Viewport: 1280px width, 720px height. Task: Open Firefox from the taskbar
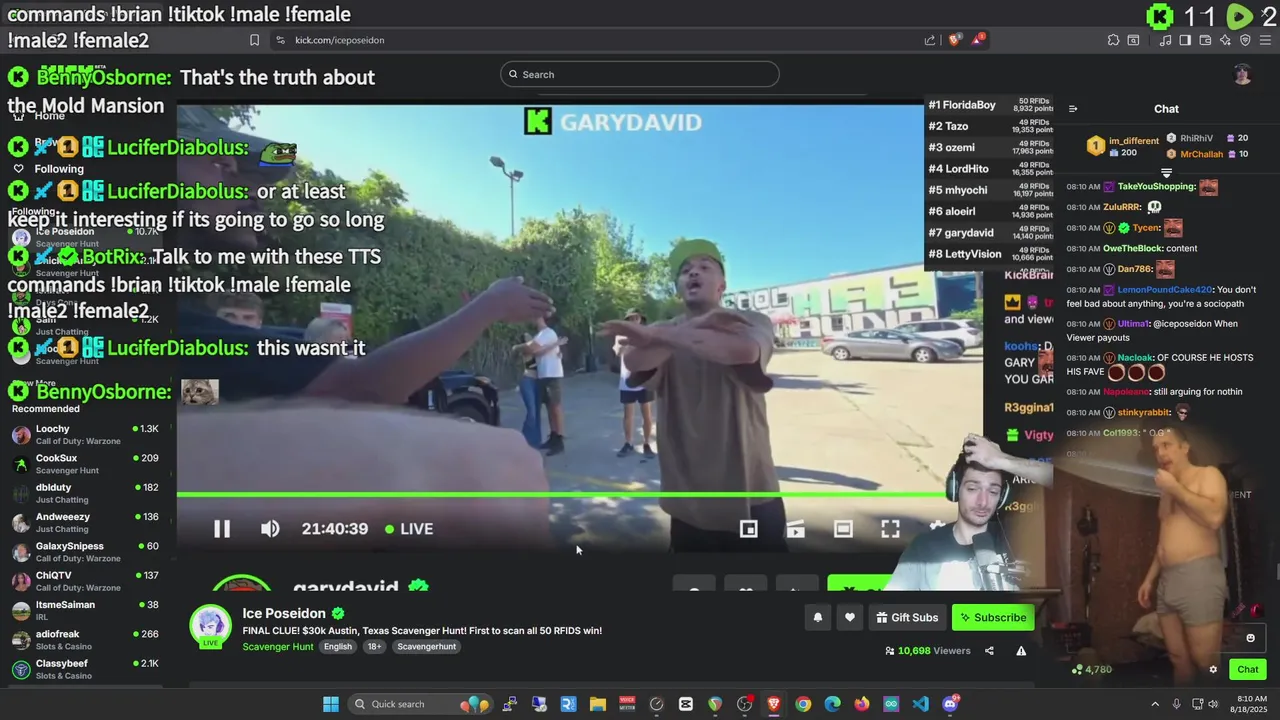coord(862,704)
